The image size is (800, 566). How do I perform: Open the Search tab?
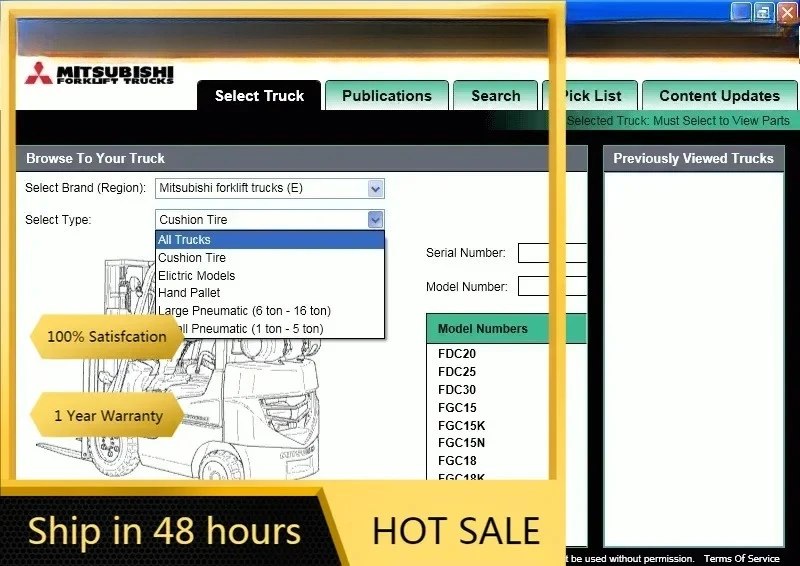pyautogui.click(x=495, y=95)
